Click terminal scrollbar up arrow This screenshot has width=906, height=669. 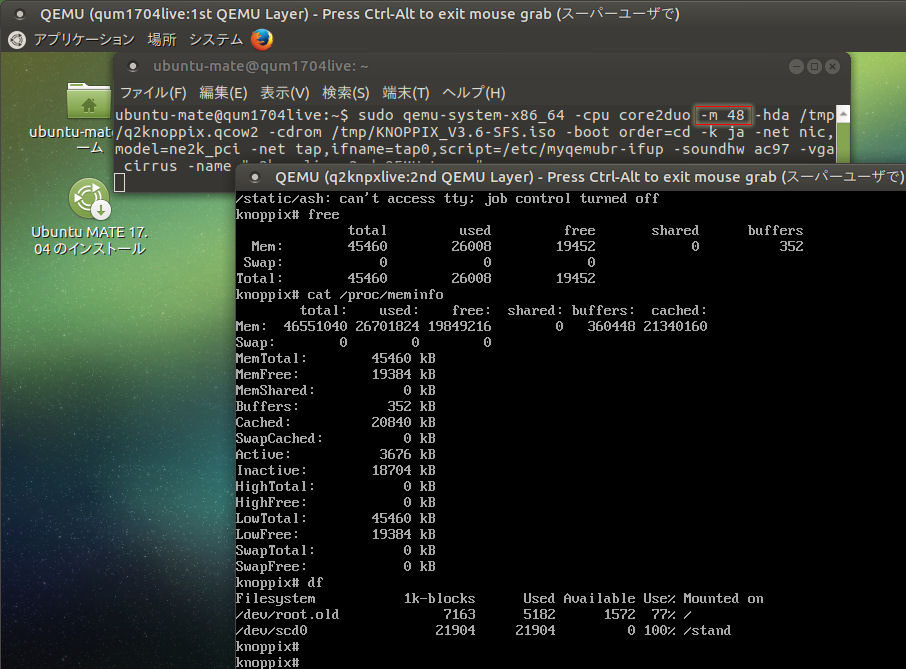[844, 114]
